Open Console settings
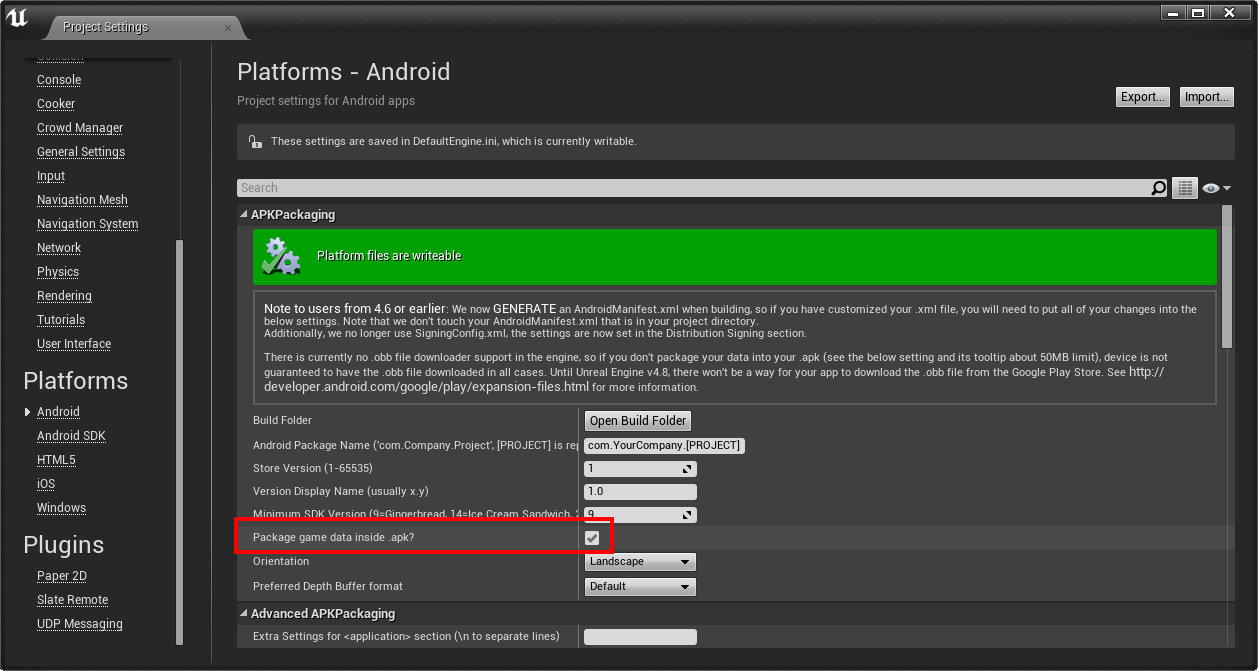The image size is (1258, 671). (59, 80)
